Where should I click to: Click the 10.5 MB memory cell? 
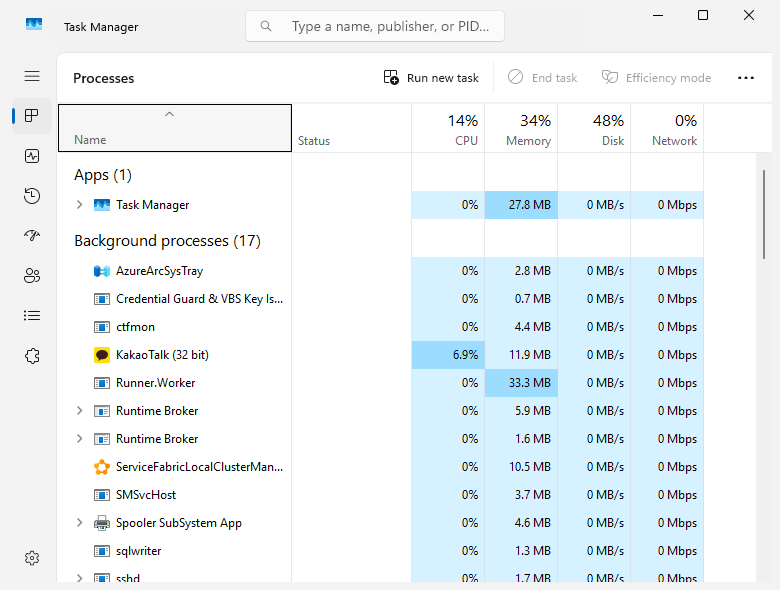tap(521, 467)
